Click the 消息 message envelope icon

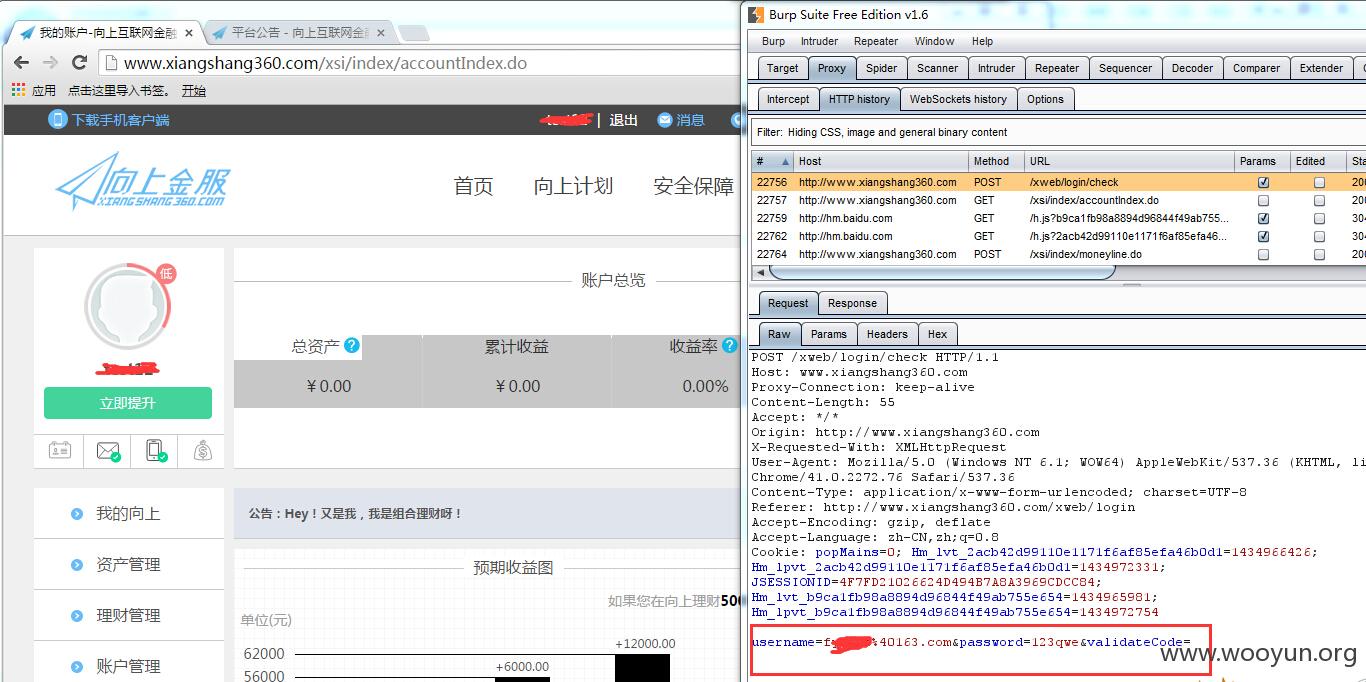click(x=665, y=120)
